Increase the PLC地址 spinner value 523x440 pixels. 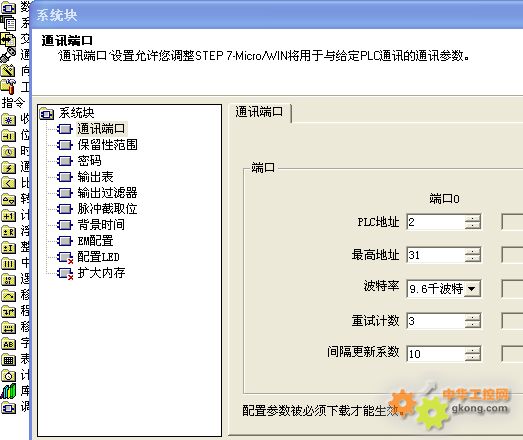[x=473, y=218]
